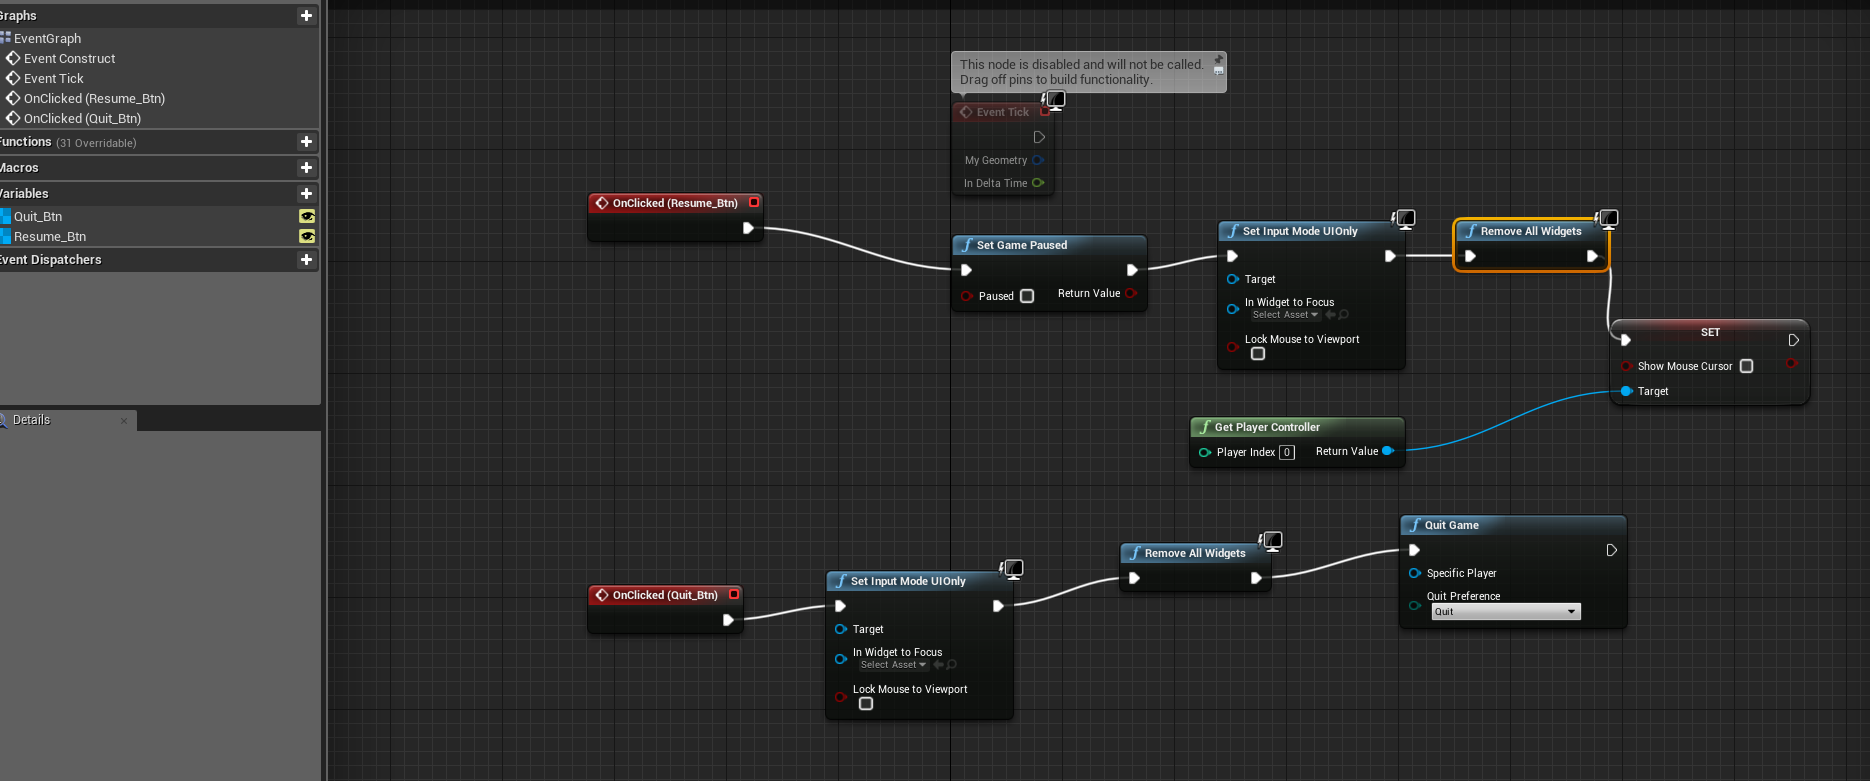Click OnClicked (Resume_Btn) node exec output pin
1870x781 pixels.
748,228
